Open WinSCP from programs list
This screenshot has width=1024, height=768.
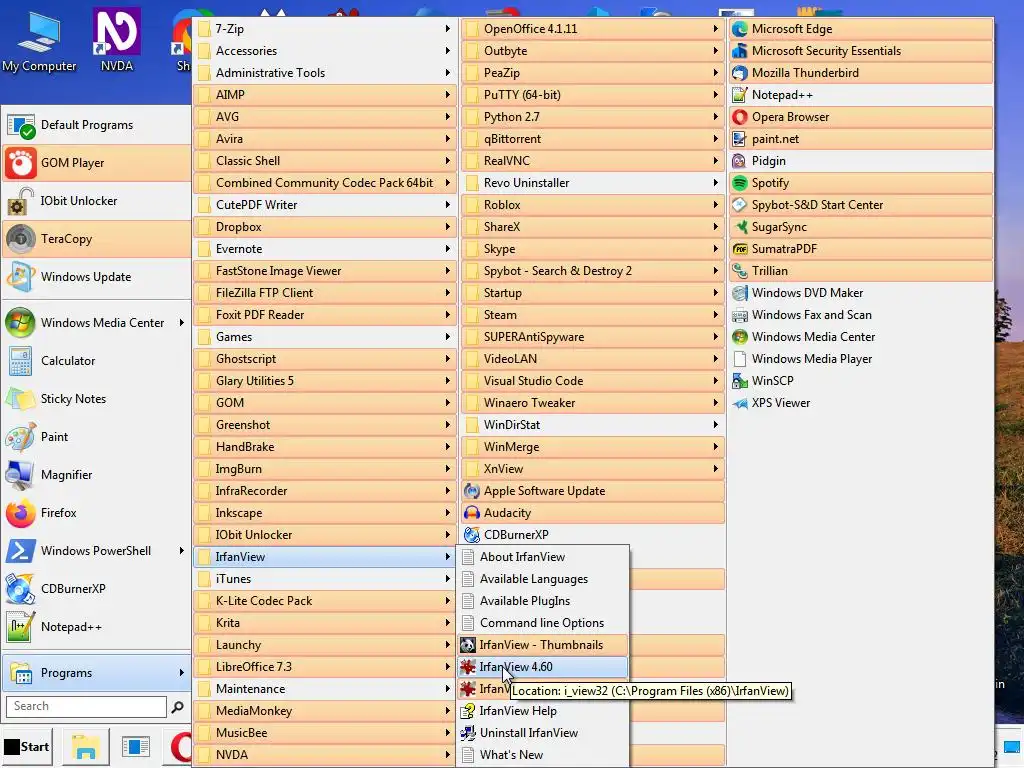click(861, 381)
